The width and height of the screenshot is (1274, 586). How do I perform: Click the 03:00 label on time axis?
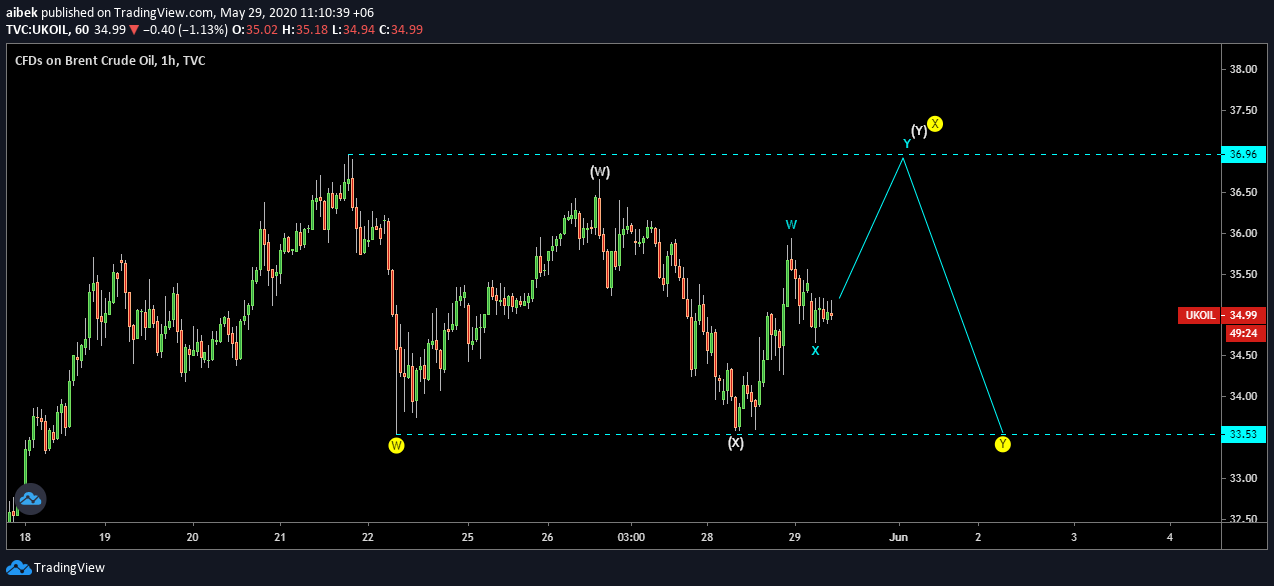tap(631, 537)
